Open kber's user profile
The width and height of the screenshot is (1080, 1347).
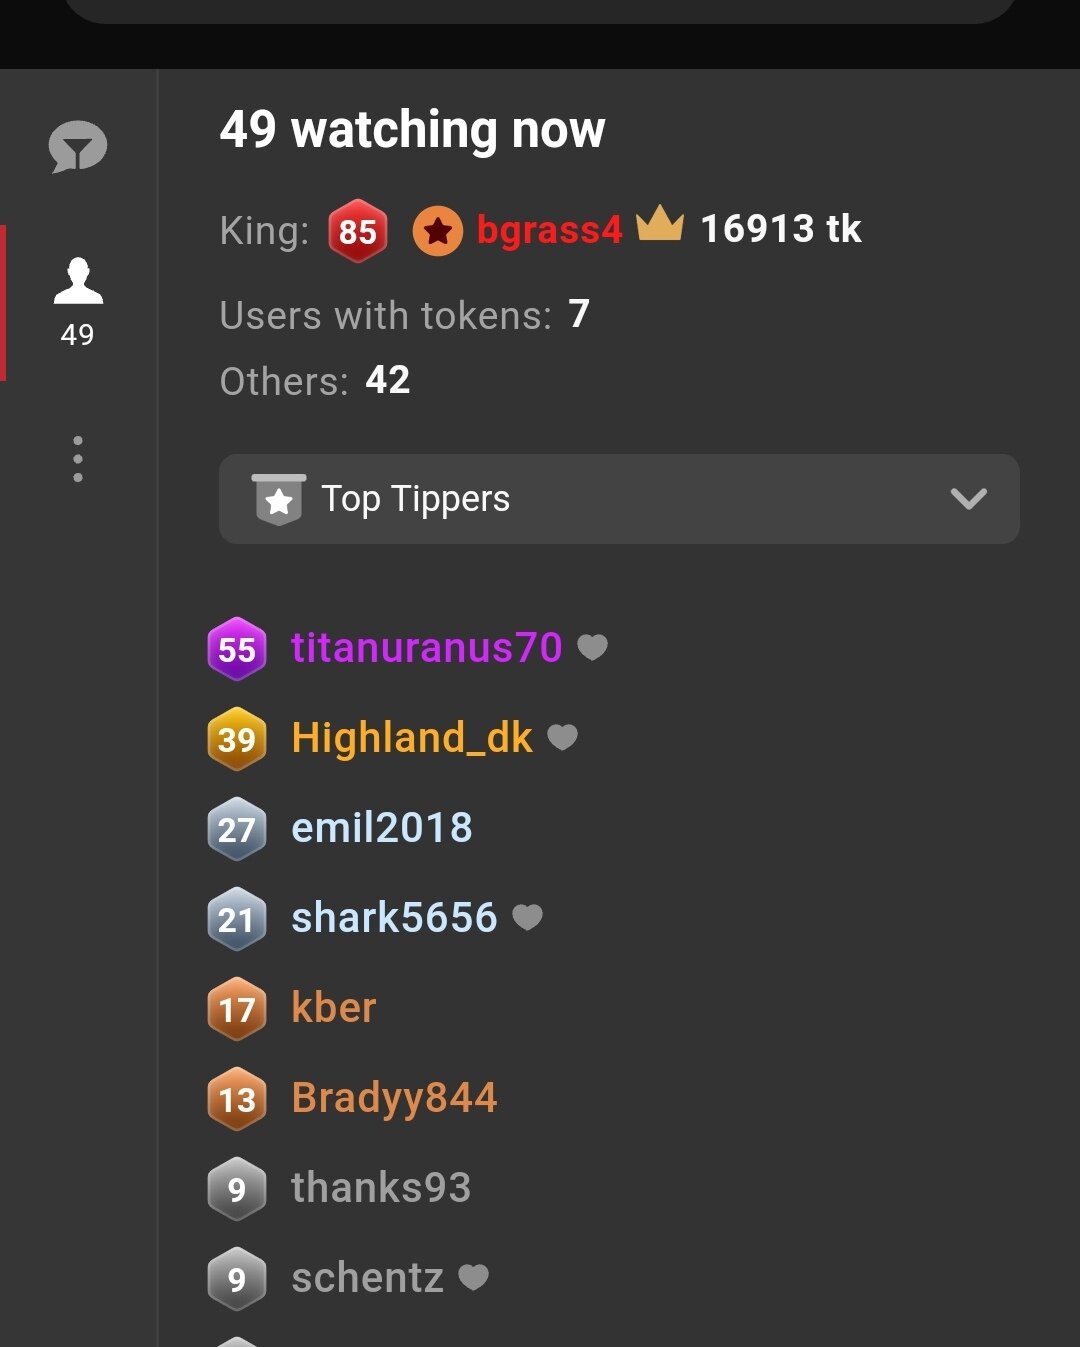coord(333,1008)
